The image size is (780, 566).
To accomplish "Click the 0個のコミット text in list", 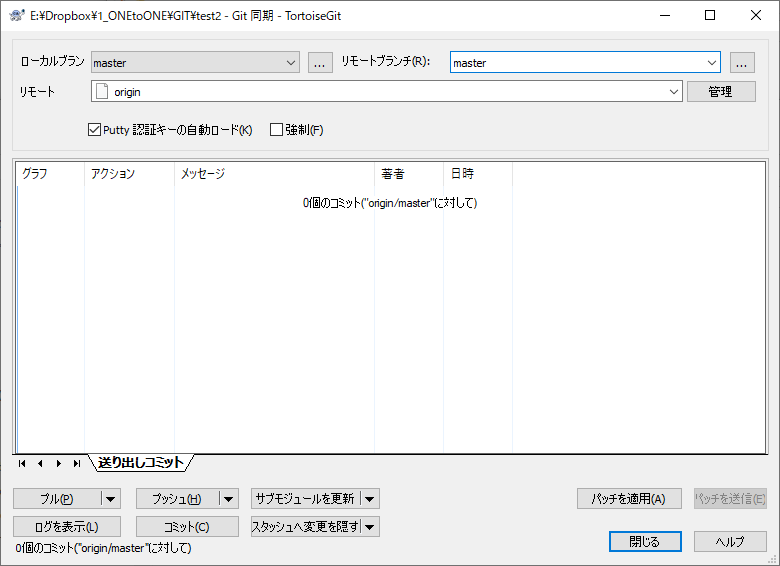I will coord(390,203).
